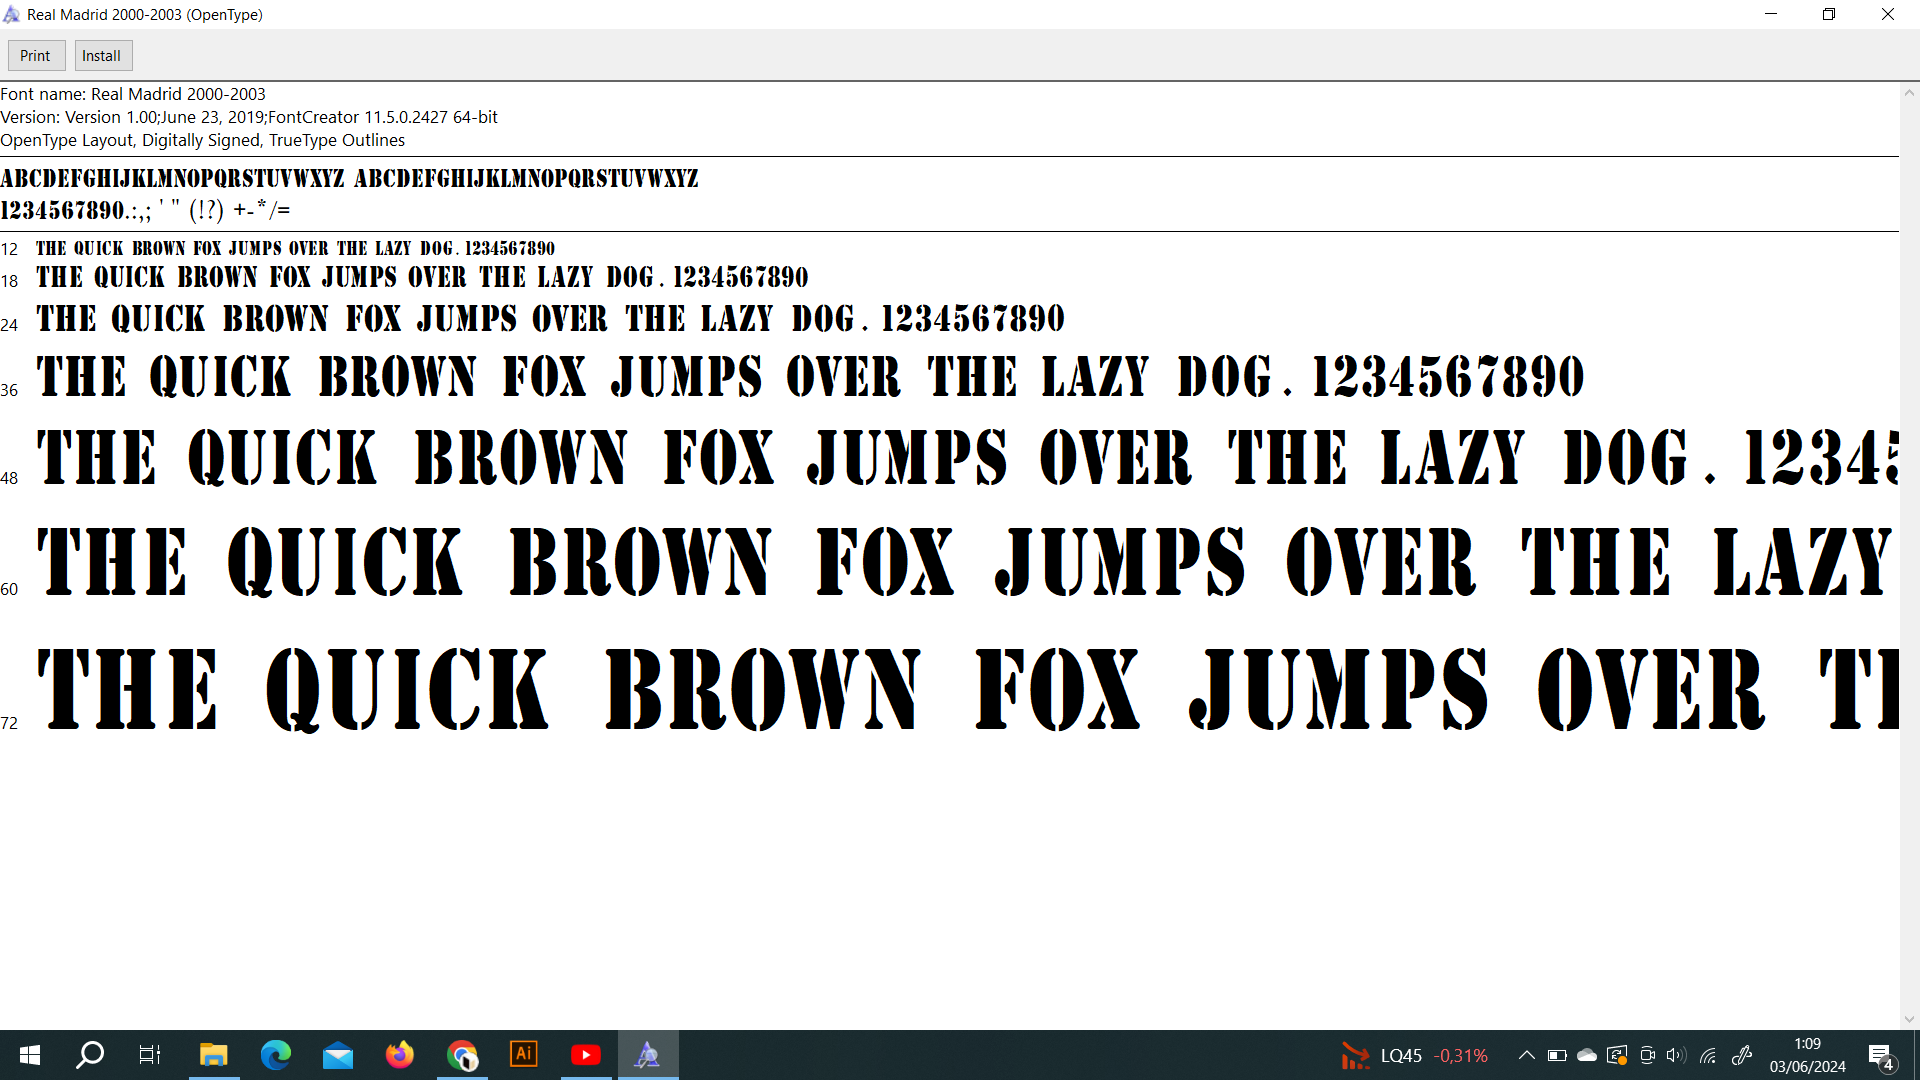This screenshot has height=1080, width=1920.
Task: Click the scrollbar down arrow
Action: tap(1909, 1019)
